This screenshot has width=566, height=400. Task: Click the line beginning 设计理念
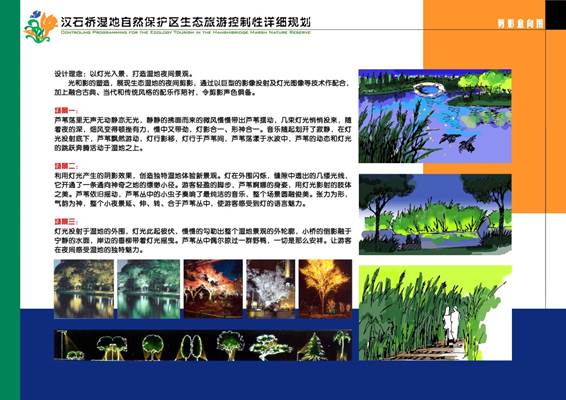[124, 74]
